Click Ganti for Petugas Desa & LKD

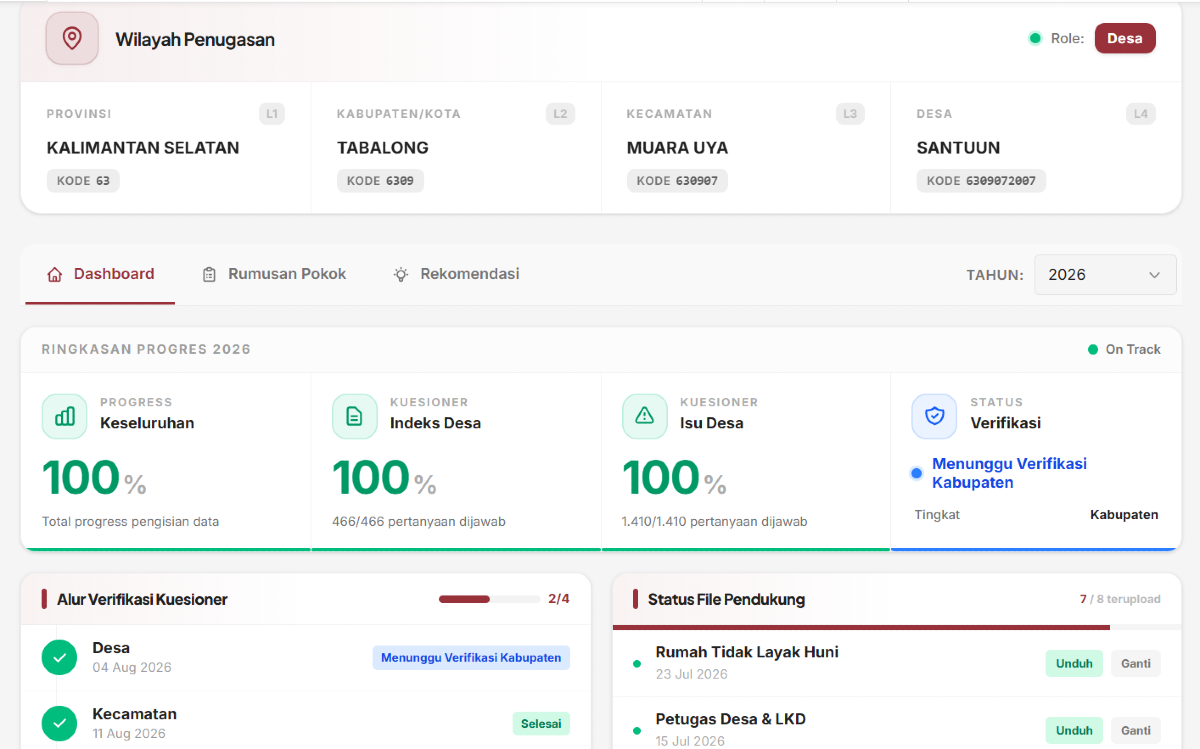(x=1136, y=730)
